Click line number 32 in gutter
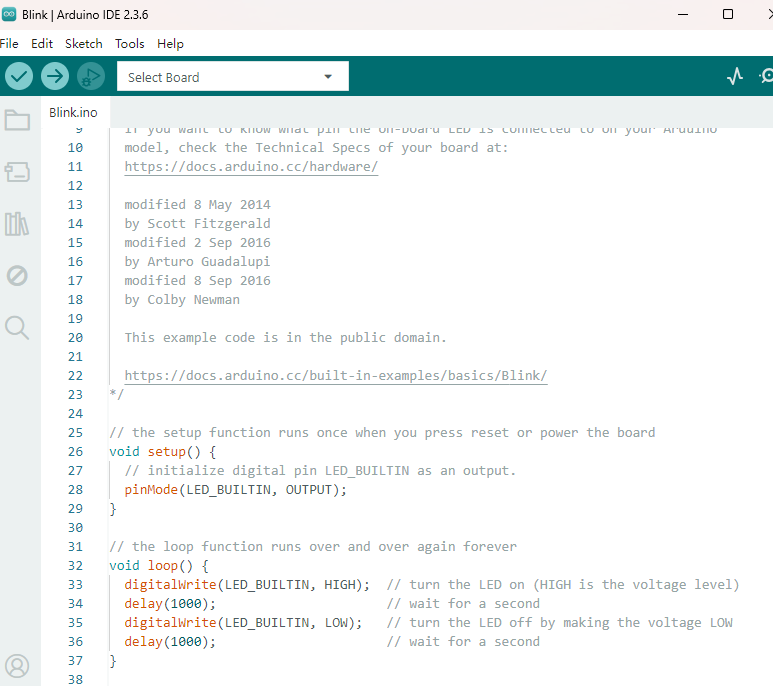773x686 pixels. coord(75,566)
